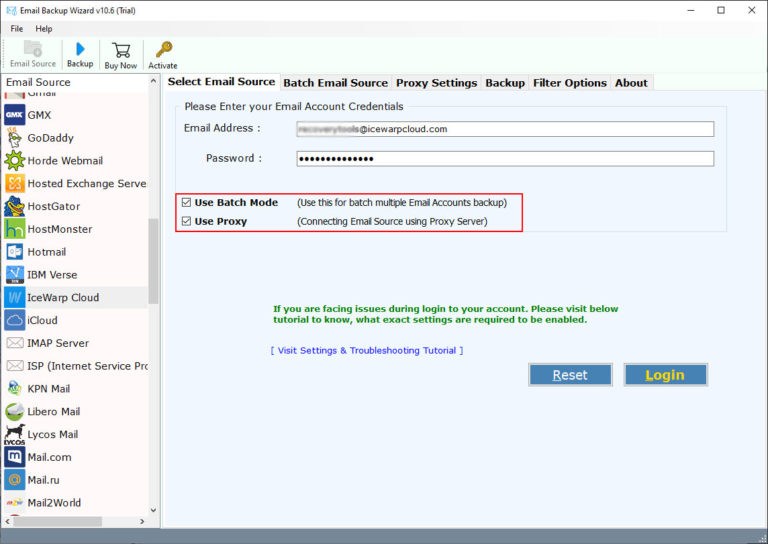Screen dimensions: 768x544
Task: Close the Email Backup Wizard window
Action: [x=752, y=10]
